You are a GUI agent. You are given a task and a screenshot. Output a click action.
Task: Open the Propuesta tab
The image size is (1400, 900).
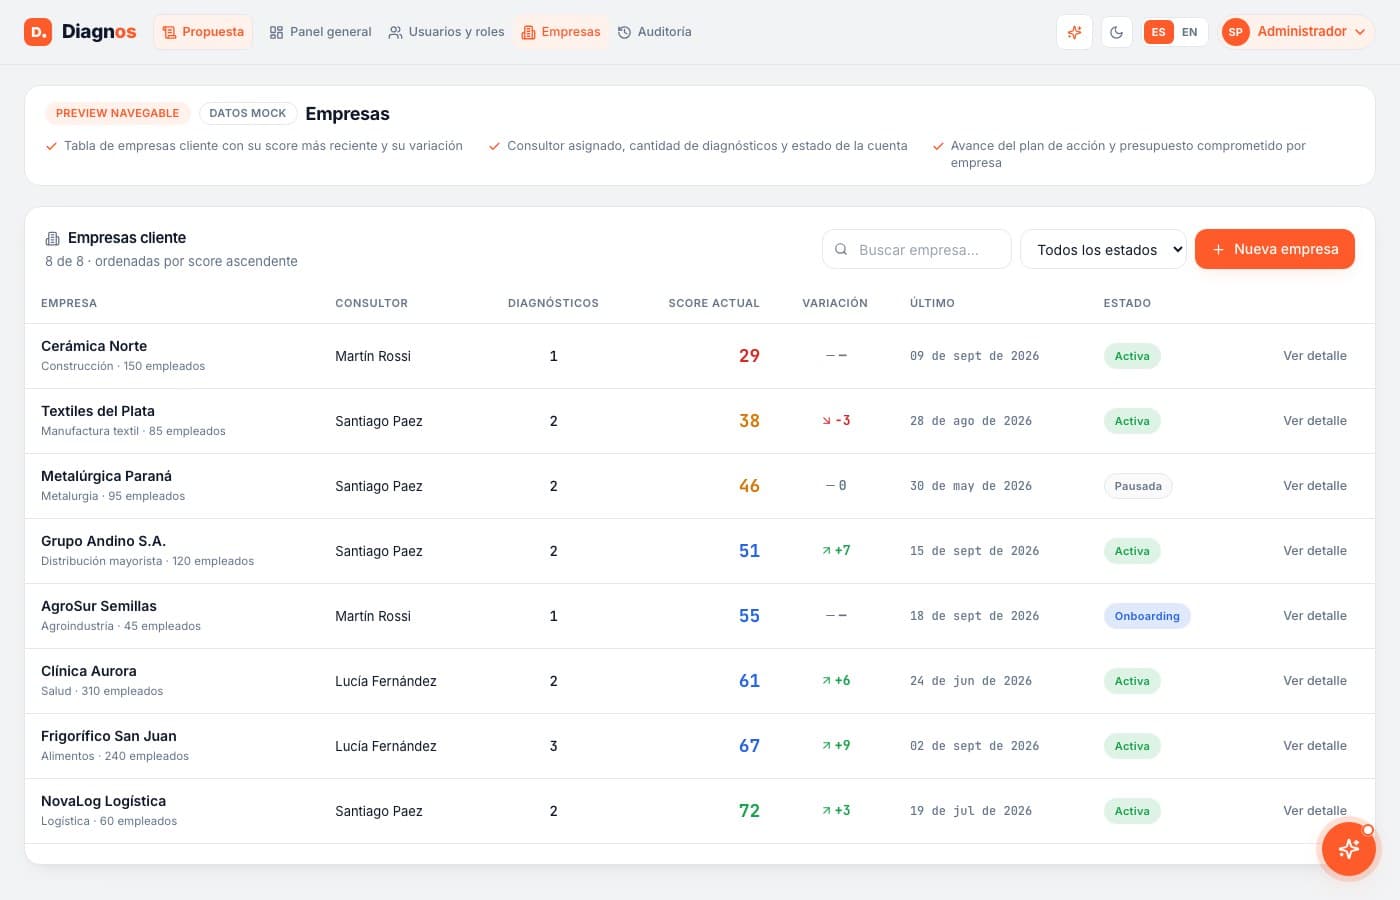point(203,32)
